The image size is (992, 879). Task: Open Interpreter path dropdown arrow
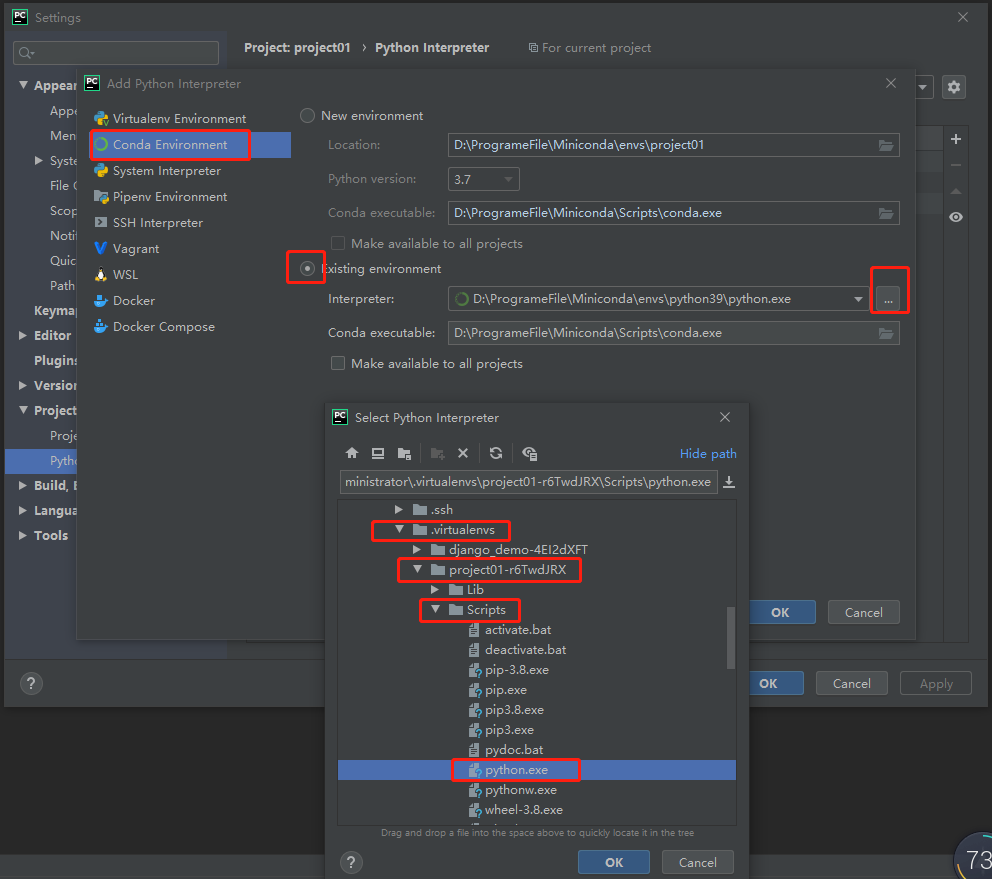point(858,299)
